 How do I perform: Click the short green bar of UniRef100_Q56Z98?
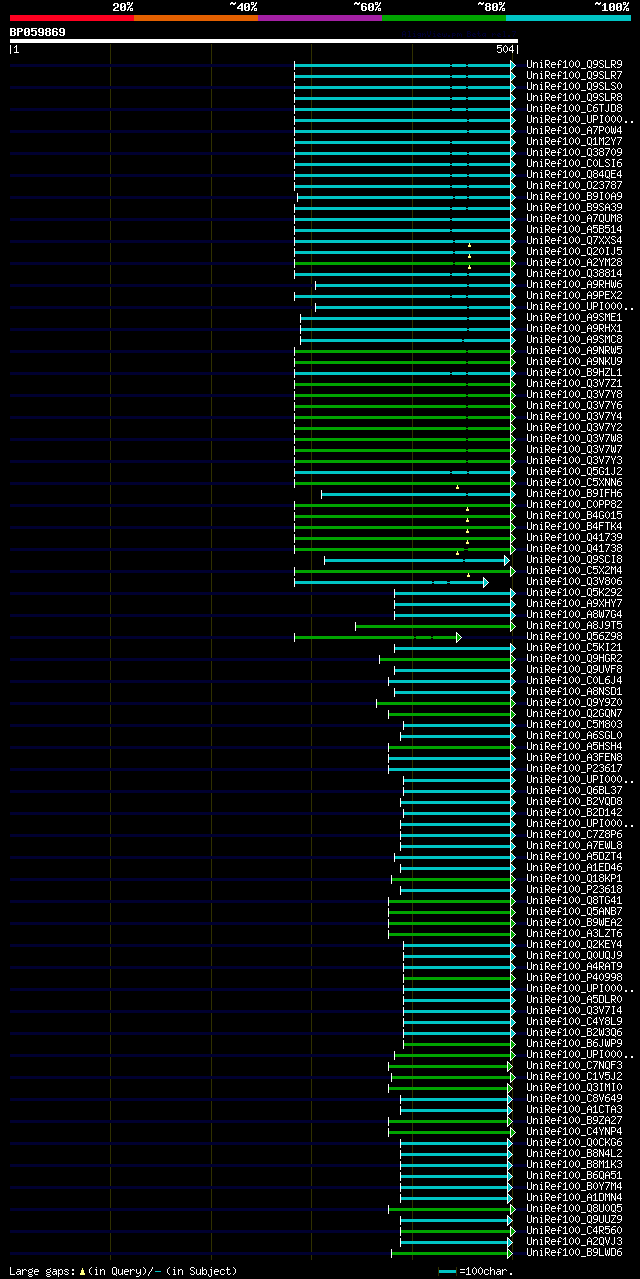[x=377, y=636]
